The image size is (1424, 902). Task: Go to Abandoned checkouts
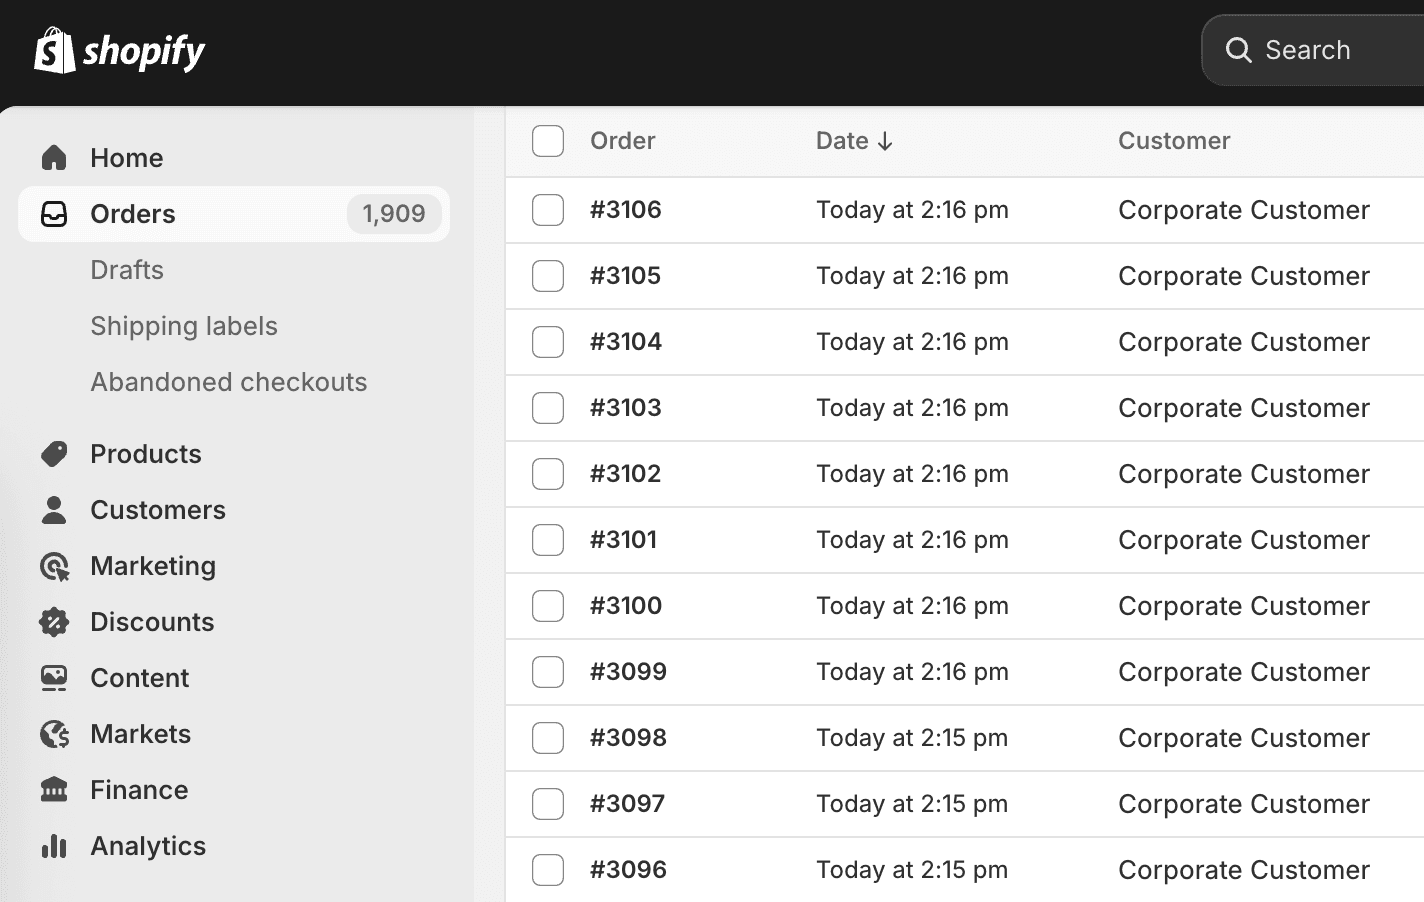pyautogui.click(x=229, y=382)
